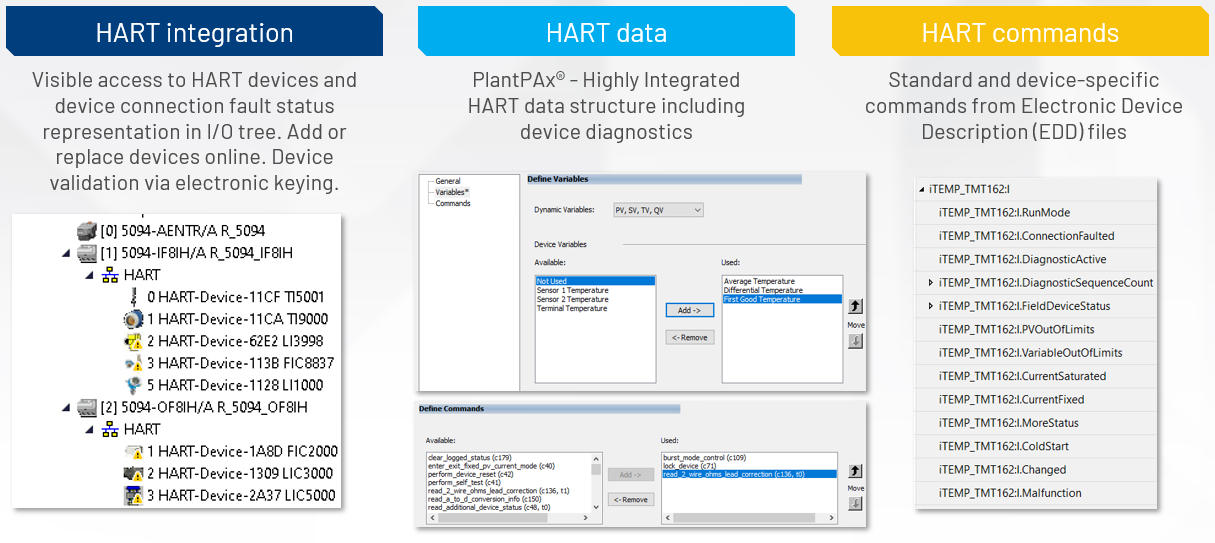Click the HART integration header

pyautogui.click(x=194, y=32)
